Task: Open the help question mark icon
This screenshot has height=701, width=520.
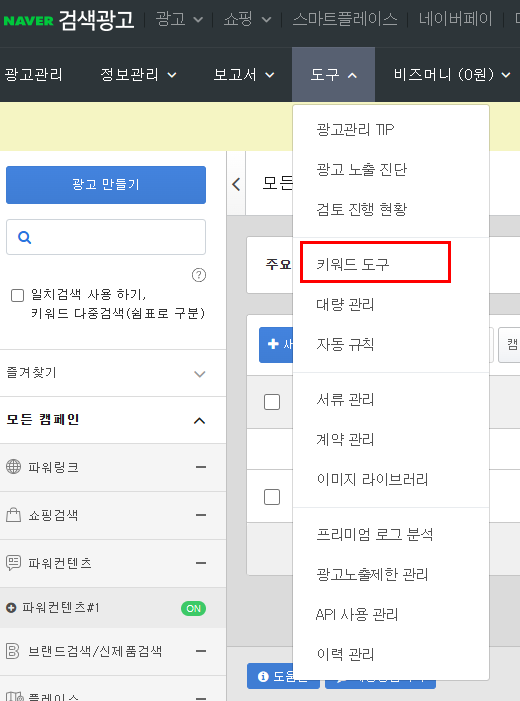Action: click(x=199, y=275)
